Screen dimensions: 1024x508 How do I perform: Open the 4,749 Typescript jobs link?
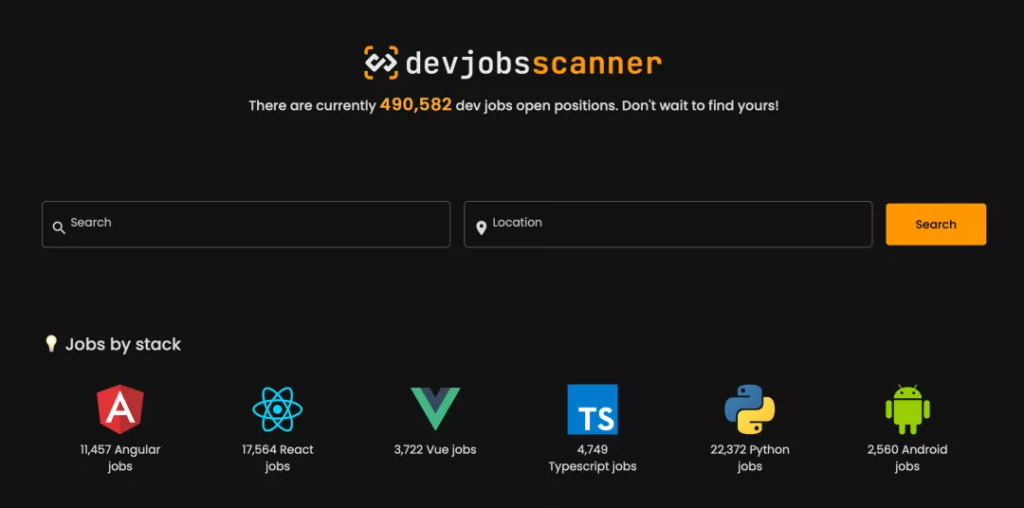(592, 458)
